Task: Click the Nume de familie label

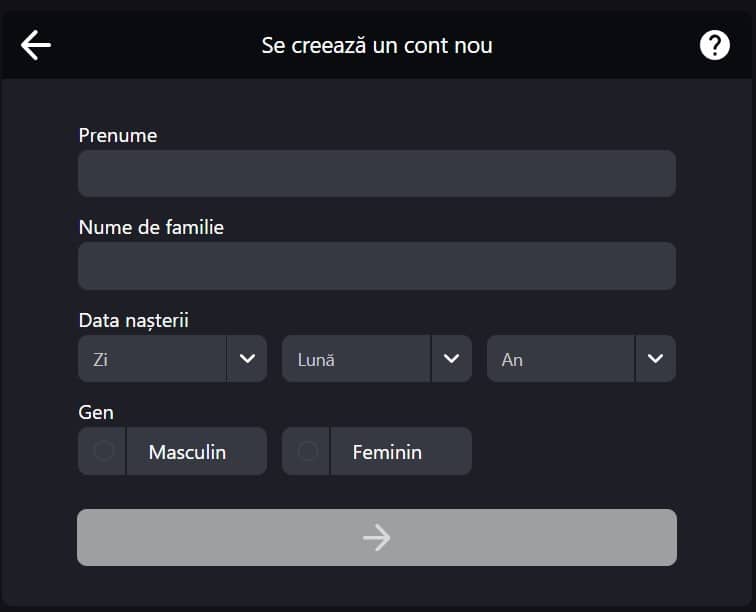Action: tap(151, 227)
